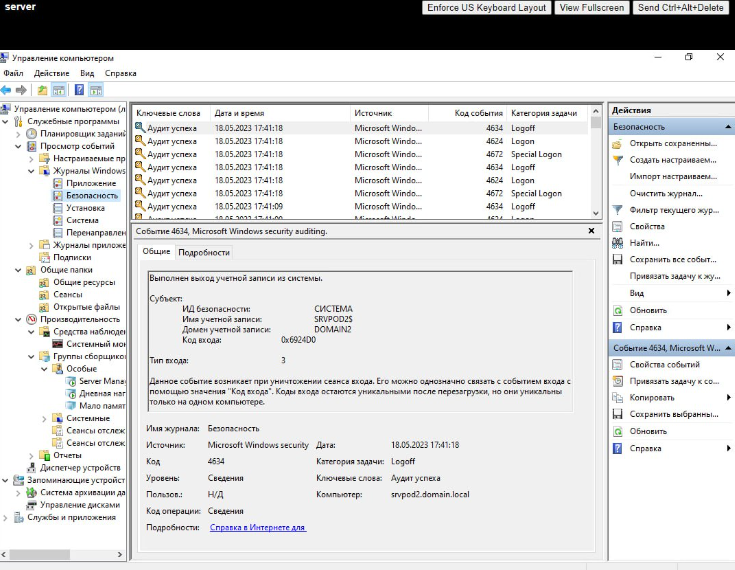
Task: Click the Создать настраиваемое представление funnel icon
Action: click(x=618, y=160)
